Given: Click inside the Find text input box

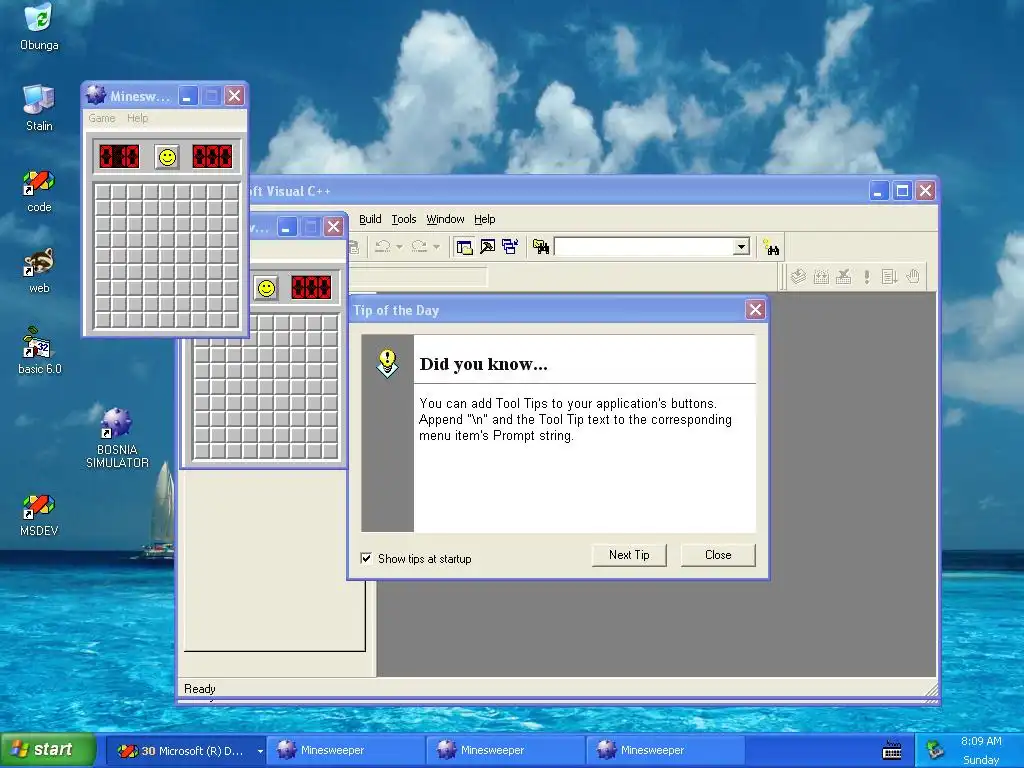Looking at the screenshot, I should 644,247.
